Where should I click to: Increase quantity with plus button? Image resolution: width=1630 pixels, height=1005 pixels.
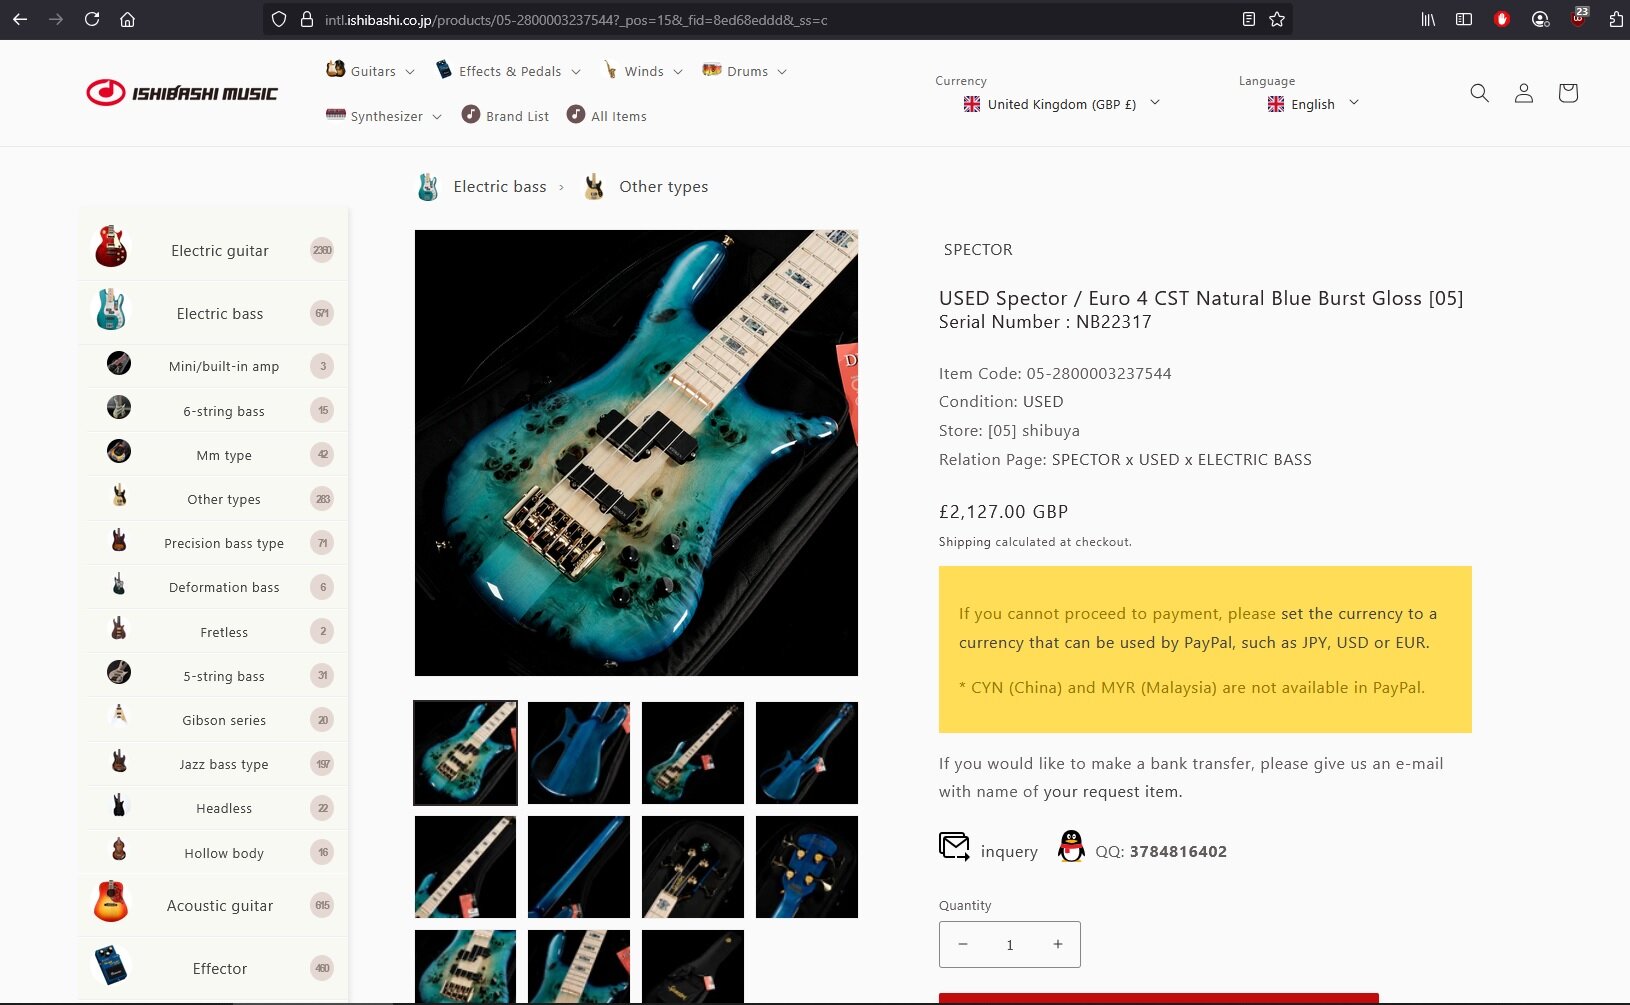[1057, 944]
